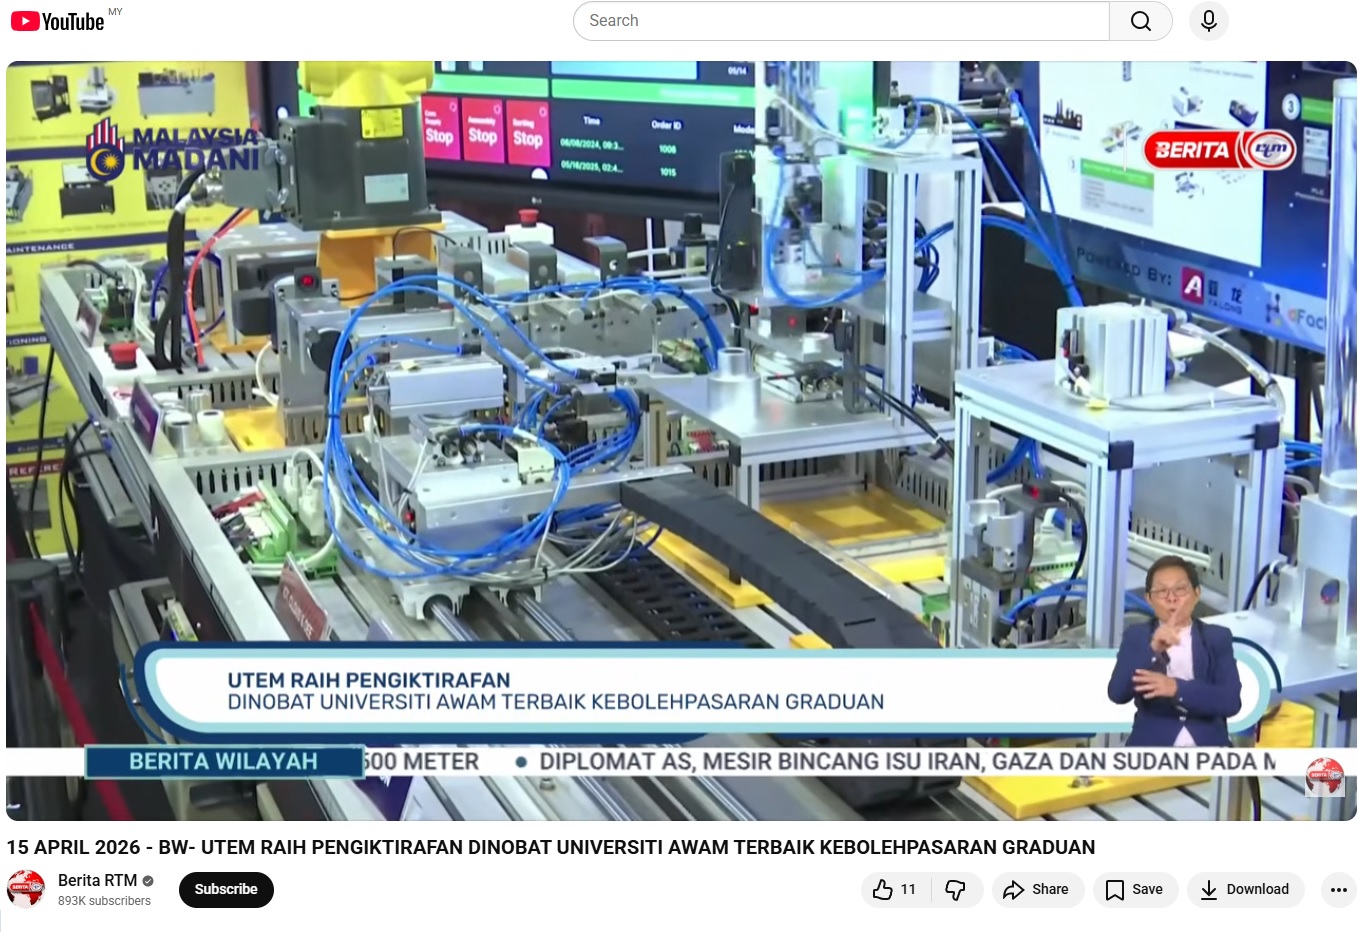Go to the YouTube home logo
Screen dimensions: 1359x932
click(58, 21)
